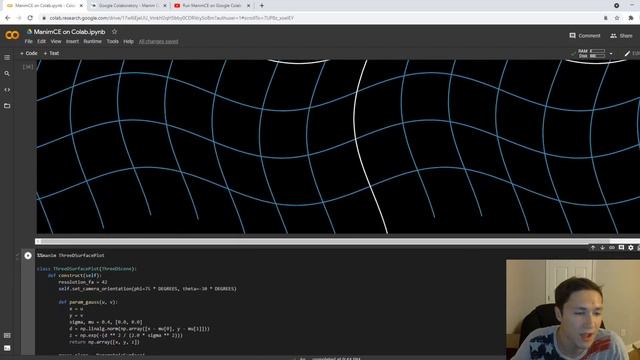
Task: Open the File menu
Action: pos(29,41)
